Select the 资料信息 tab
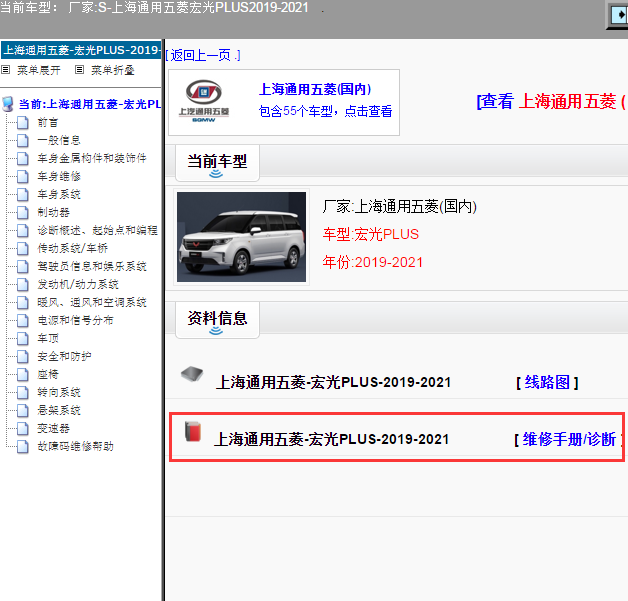The image size is (628, 601). [217, 320]
